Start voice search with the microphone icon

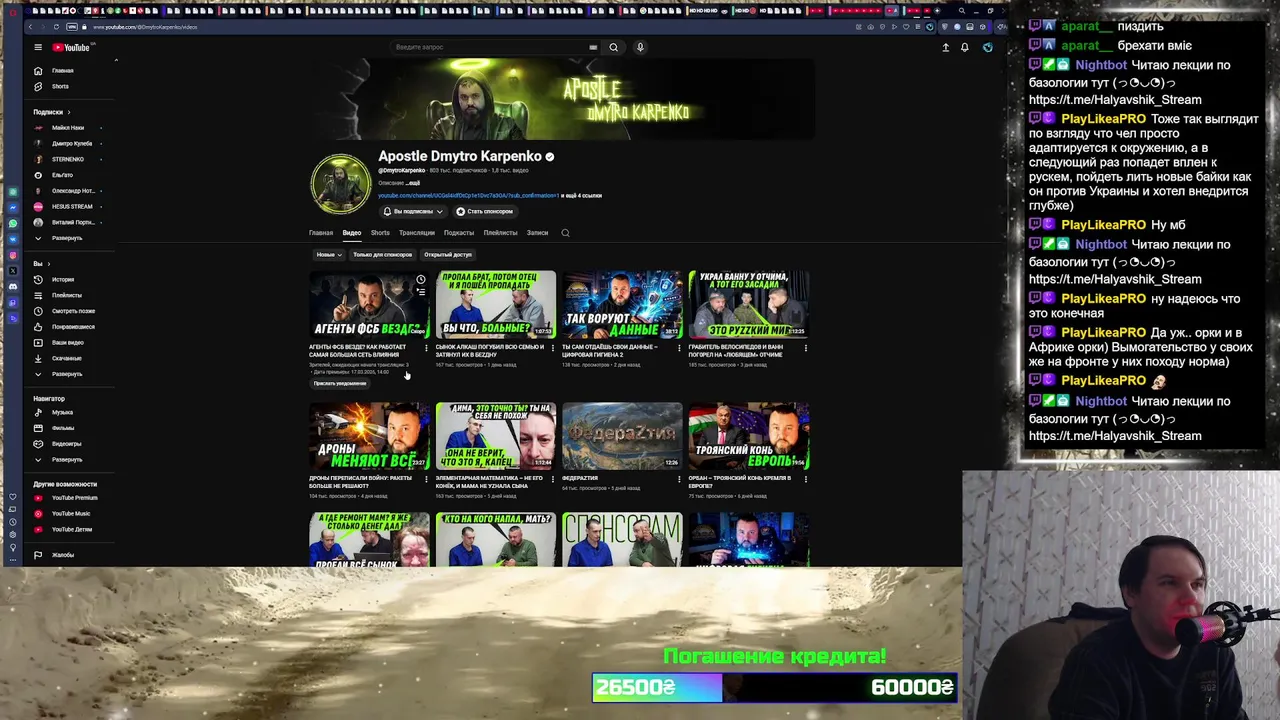click(640, 47)
